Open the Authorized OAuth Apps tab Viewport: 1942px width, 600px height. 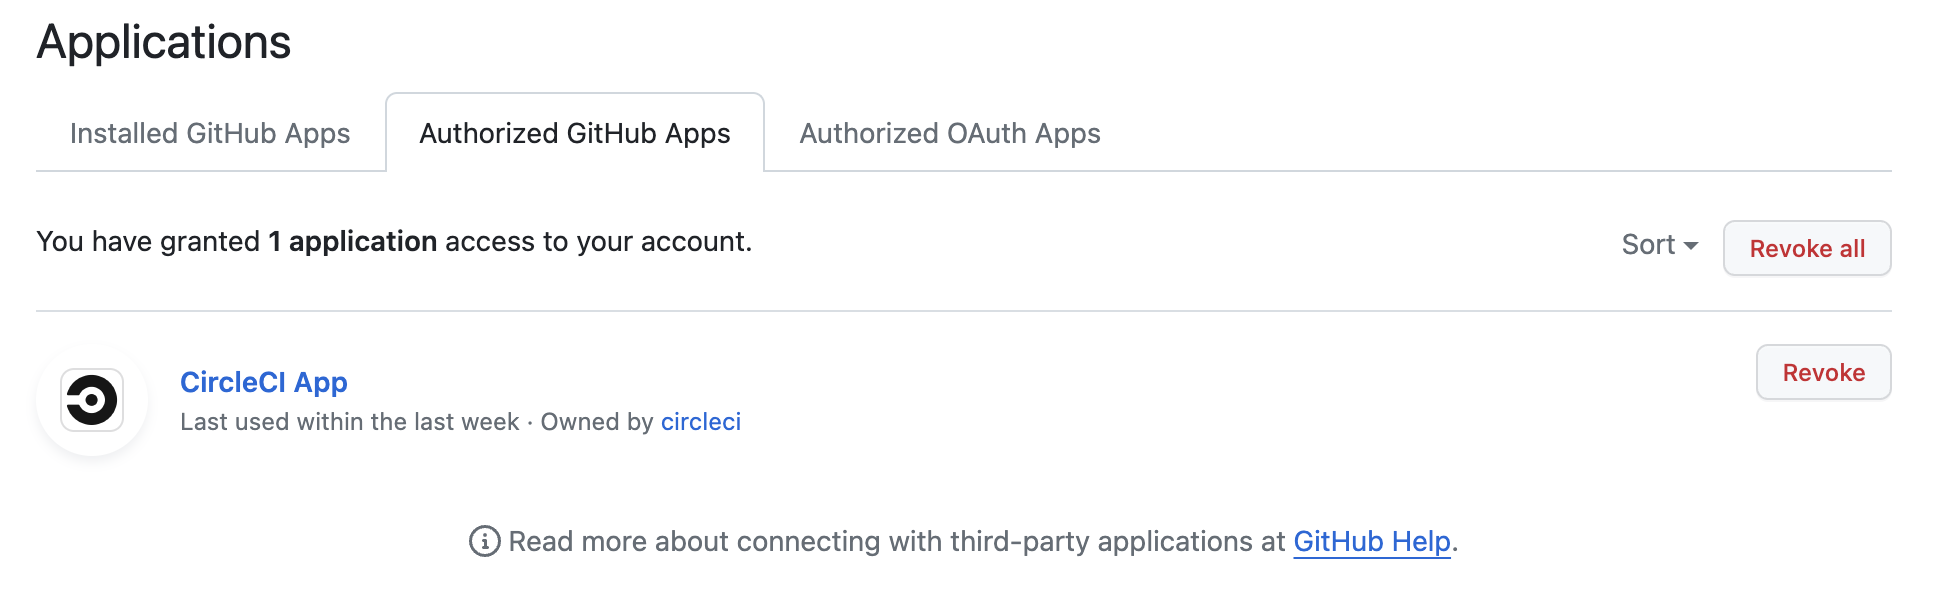coord(950,133)
